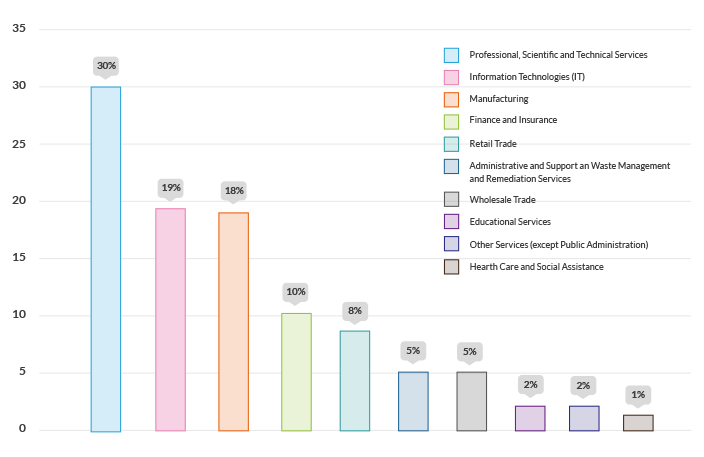Select the teal Retail Trade legend swatch

[451, 144]
